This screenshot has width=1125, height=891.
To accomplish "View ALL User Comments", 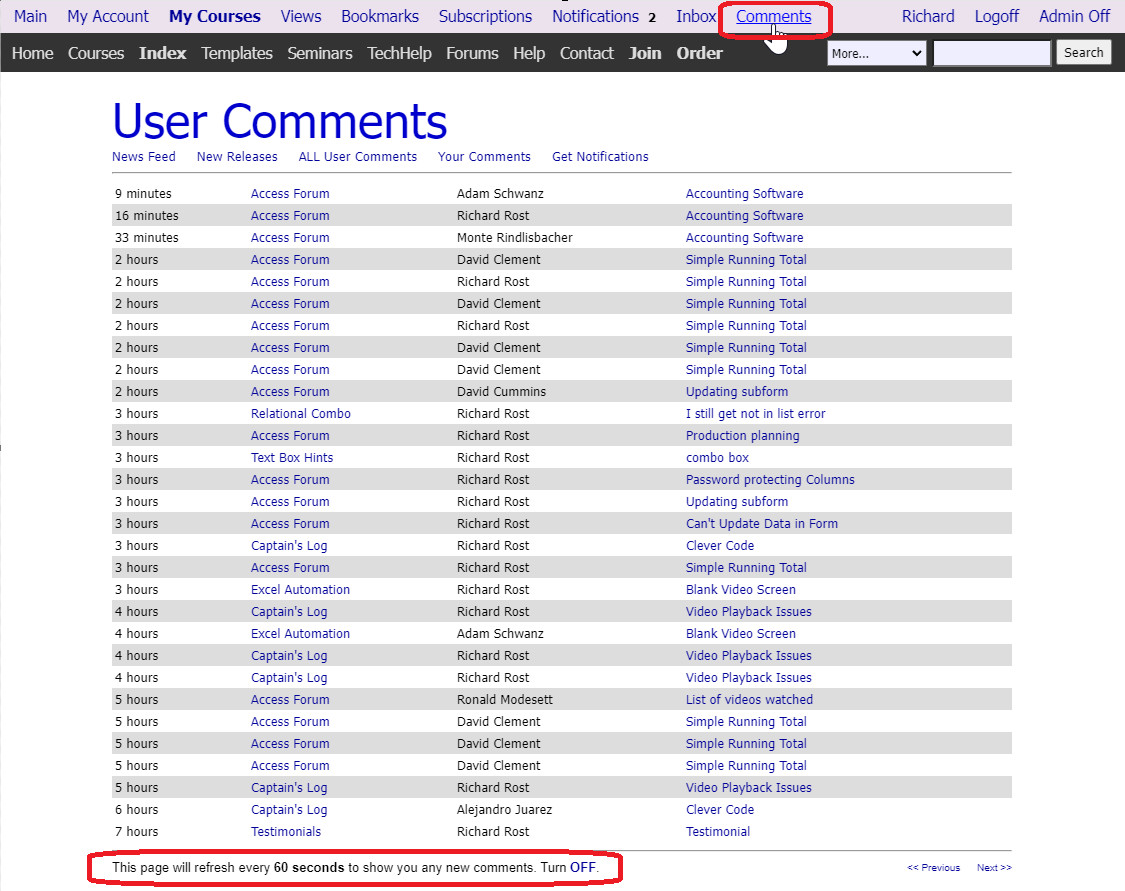I will click(x=357, y=156).
